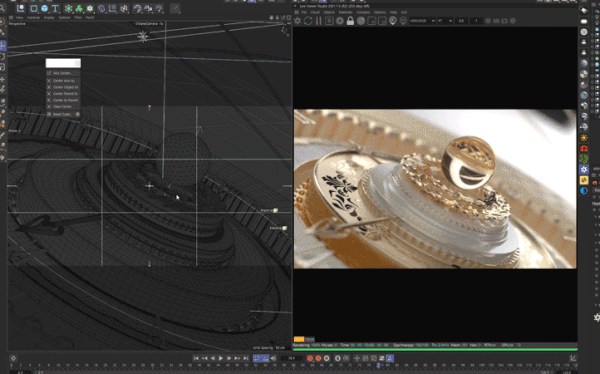
Task: Toggle the sound speaker icon in timeline bar
Action: coord(273,358)
